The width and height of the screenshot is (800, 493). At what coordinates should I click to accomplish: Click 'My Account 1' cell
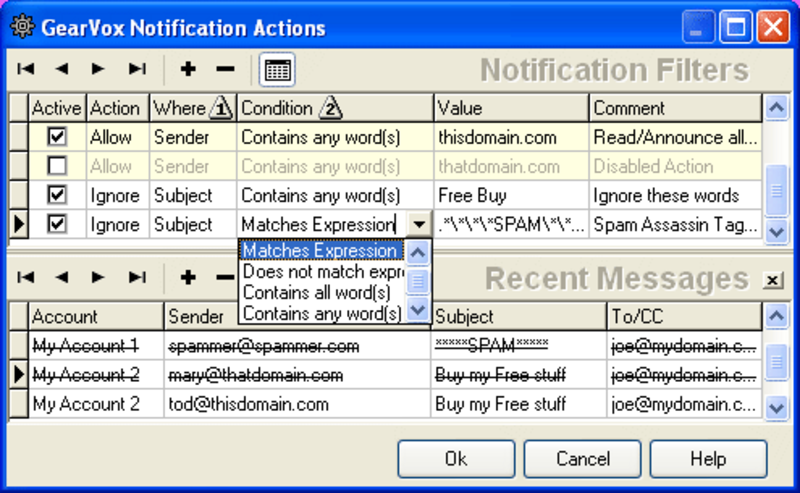tap(96, 346)
